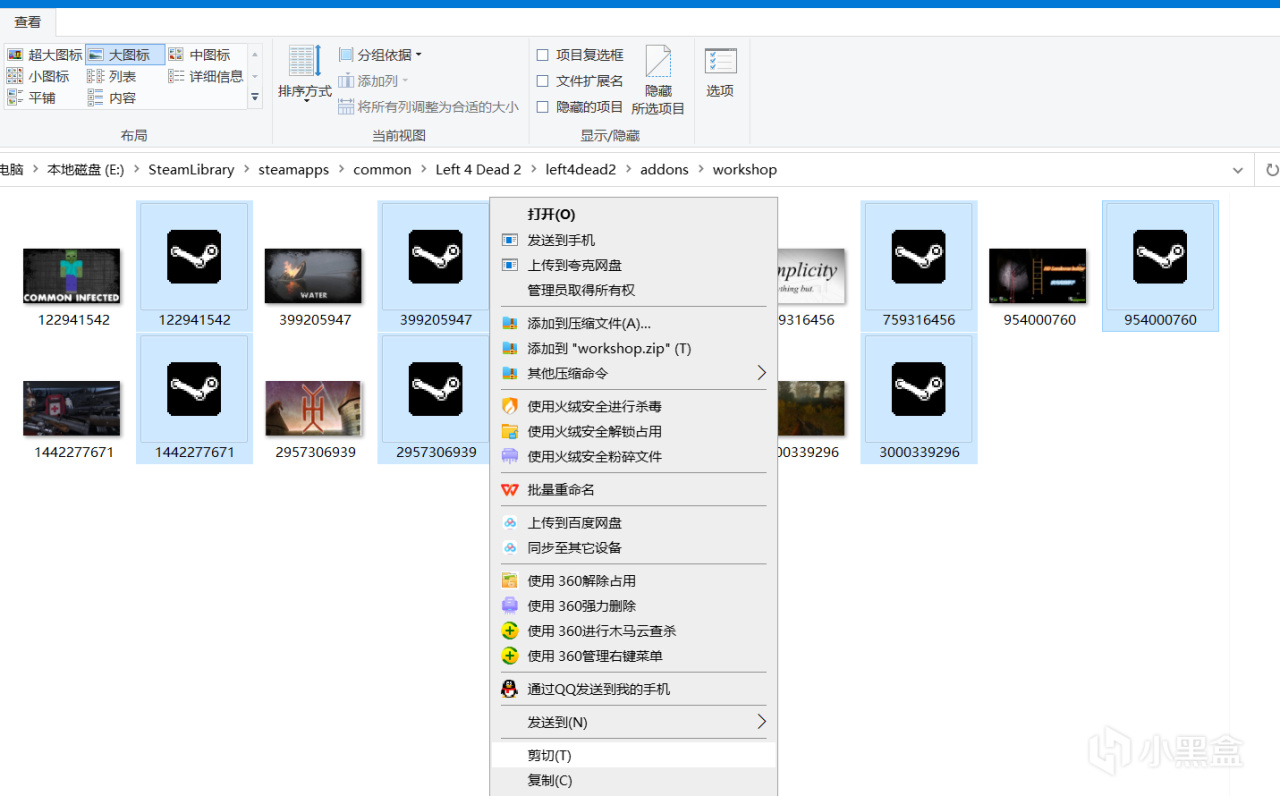Switch to 查看 ribbon tab
This screenshot has height=796, width=1280.
tap(28, 22)
